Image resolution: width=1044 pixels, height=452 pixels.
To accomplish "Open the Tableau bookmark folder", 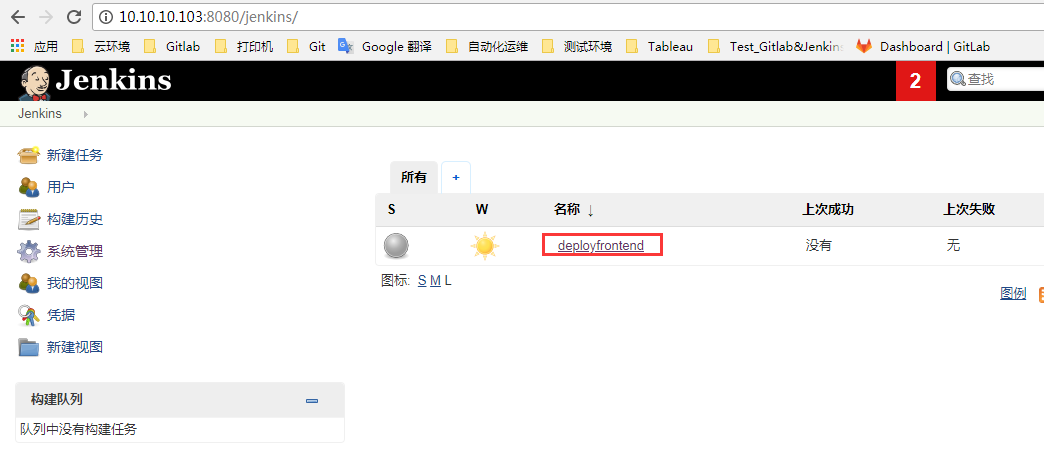I will [660, 47].
